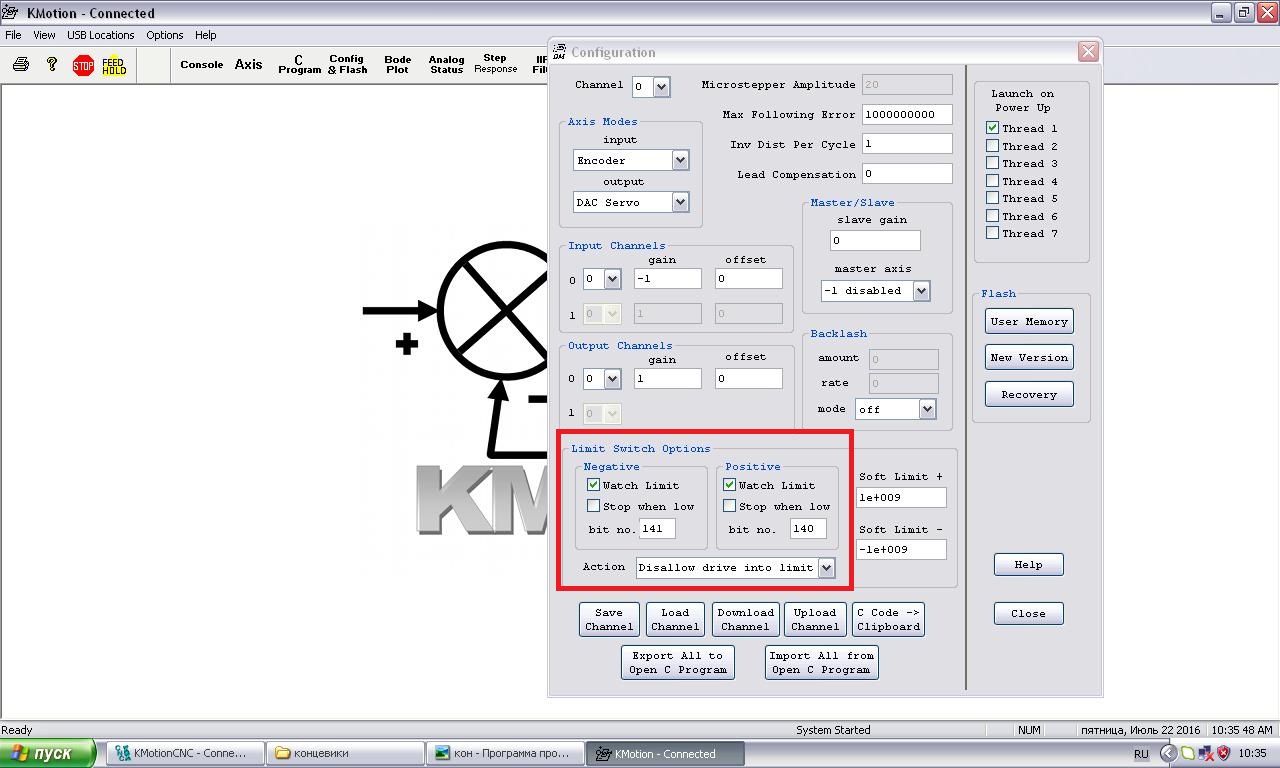
Task: Click the Max Following Error field
Action: (x=907, y=114)
